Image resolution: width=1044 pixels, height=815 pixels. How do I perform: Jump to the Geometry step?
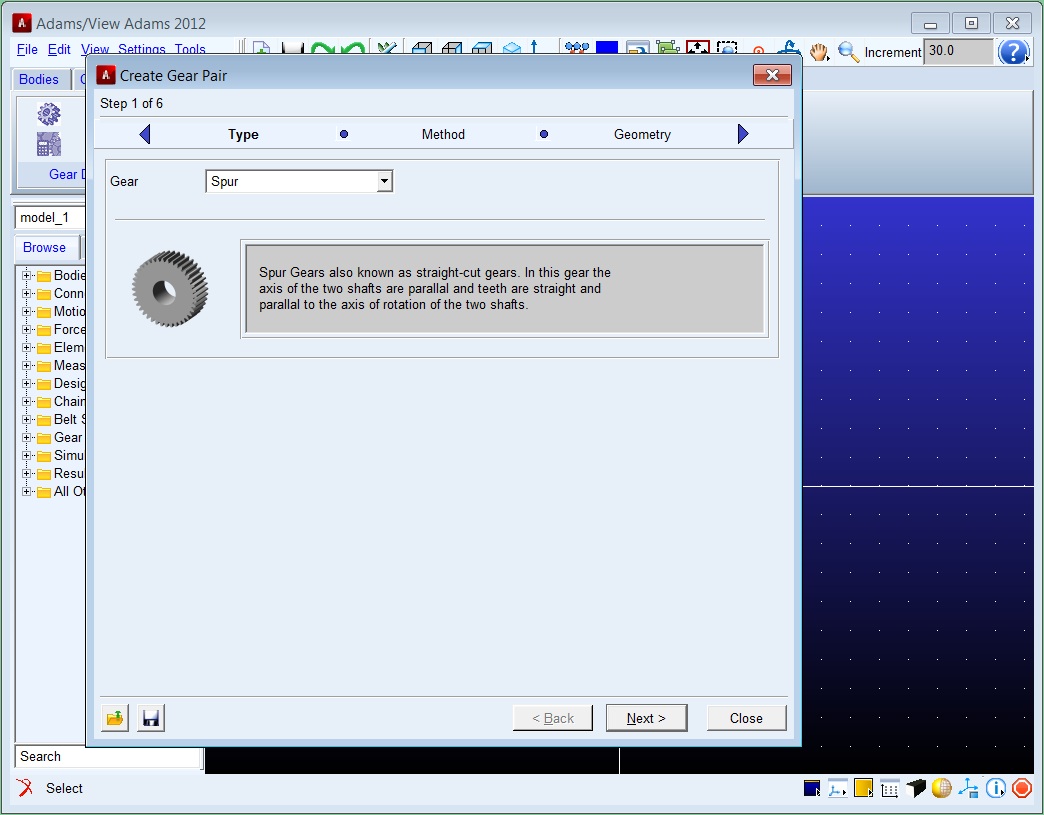click(642, 134)
